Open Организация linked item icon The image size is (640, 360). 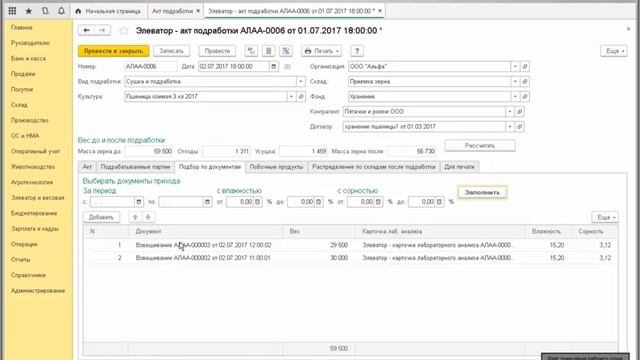click(525, 66)
